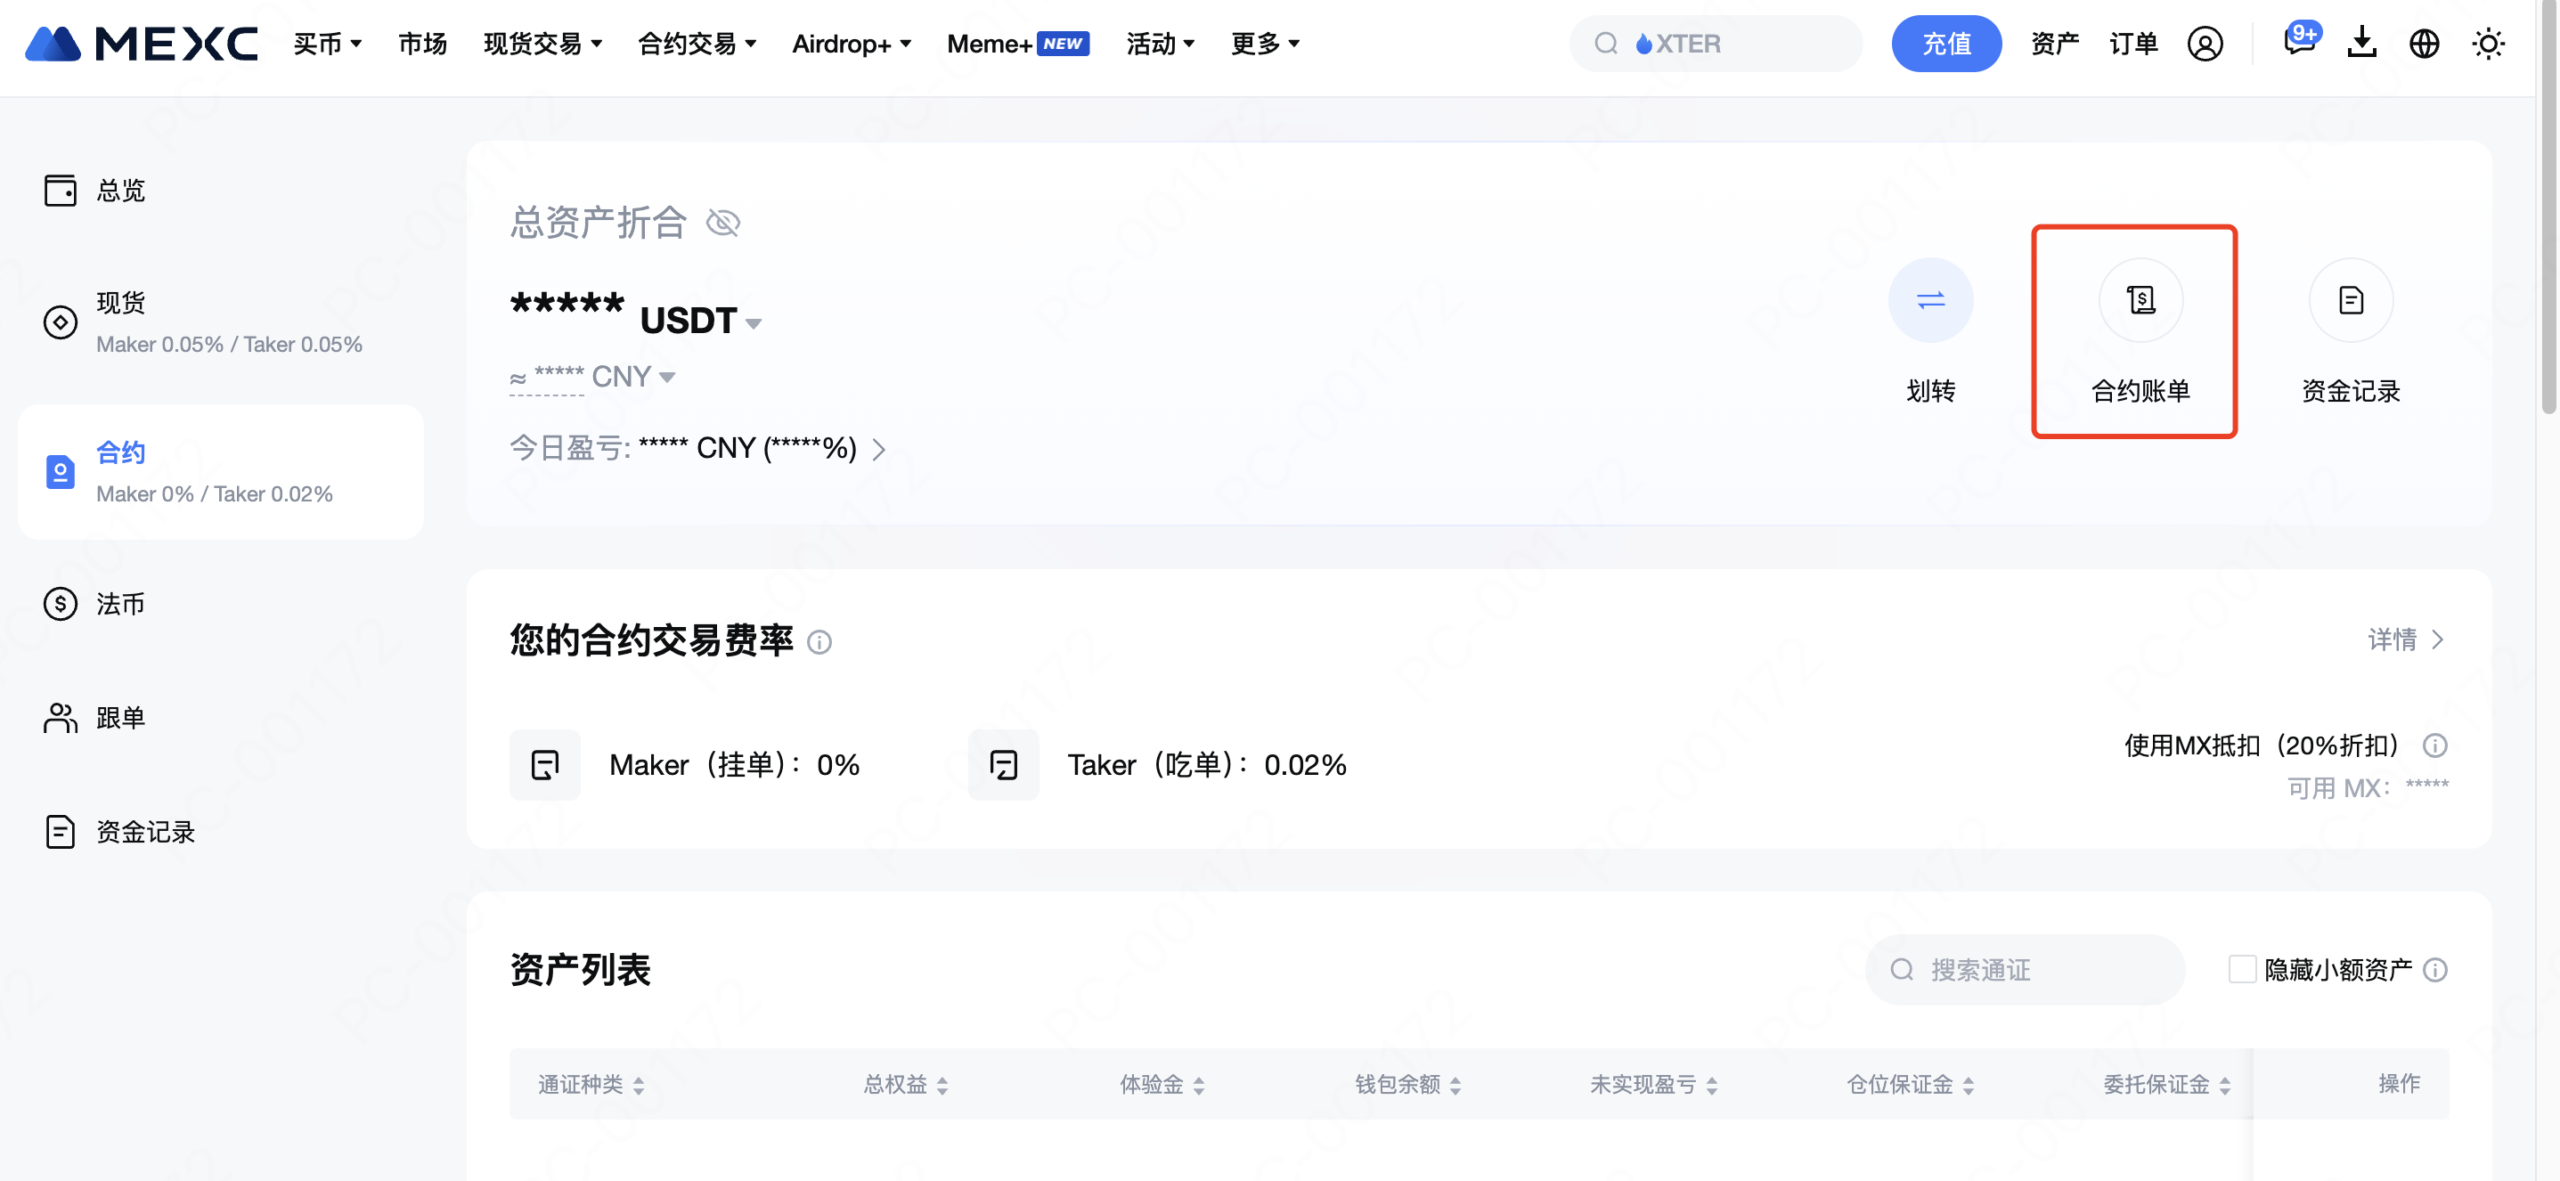Open 市场 in top navigation
The height and width of the screenshot is (1181, 2560).
(422, 44)
